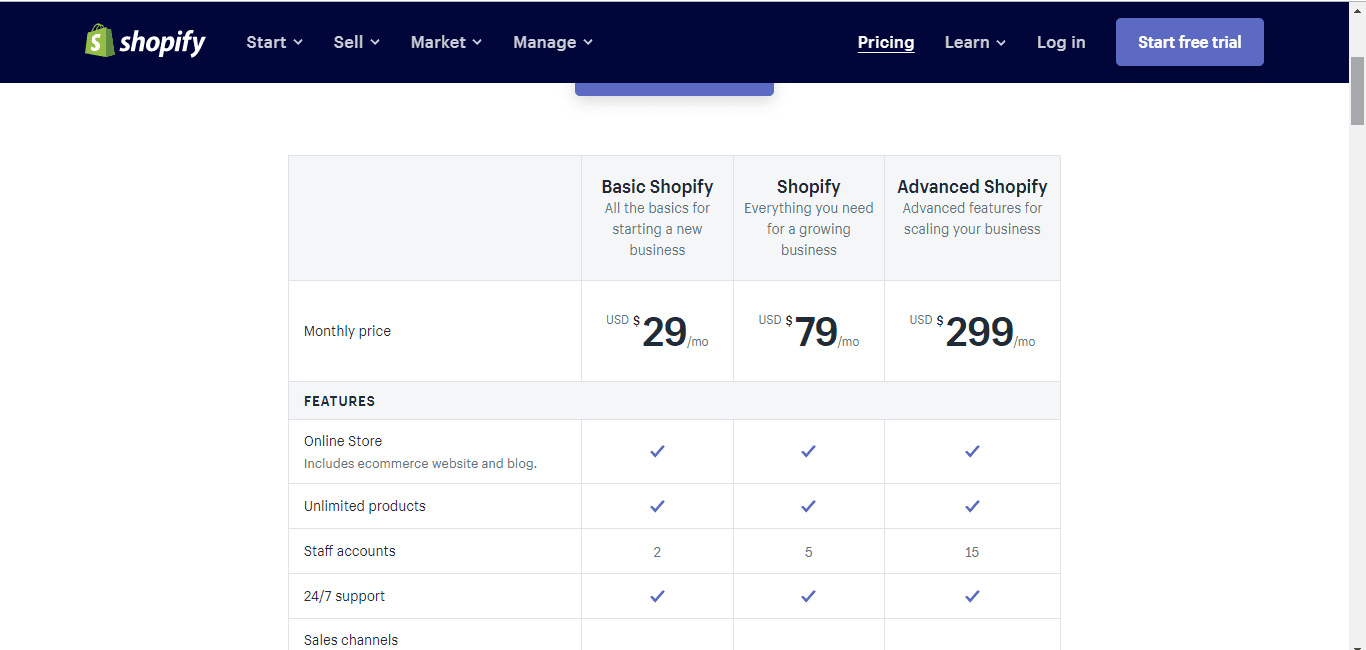Click the Monthly price row label
Image resolution: width=1366 pixels, height=650 pixels.
coord(347,331)
